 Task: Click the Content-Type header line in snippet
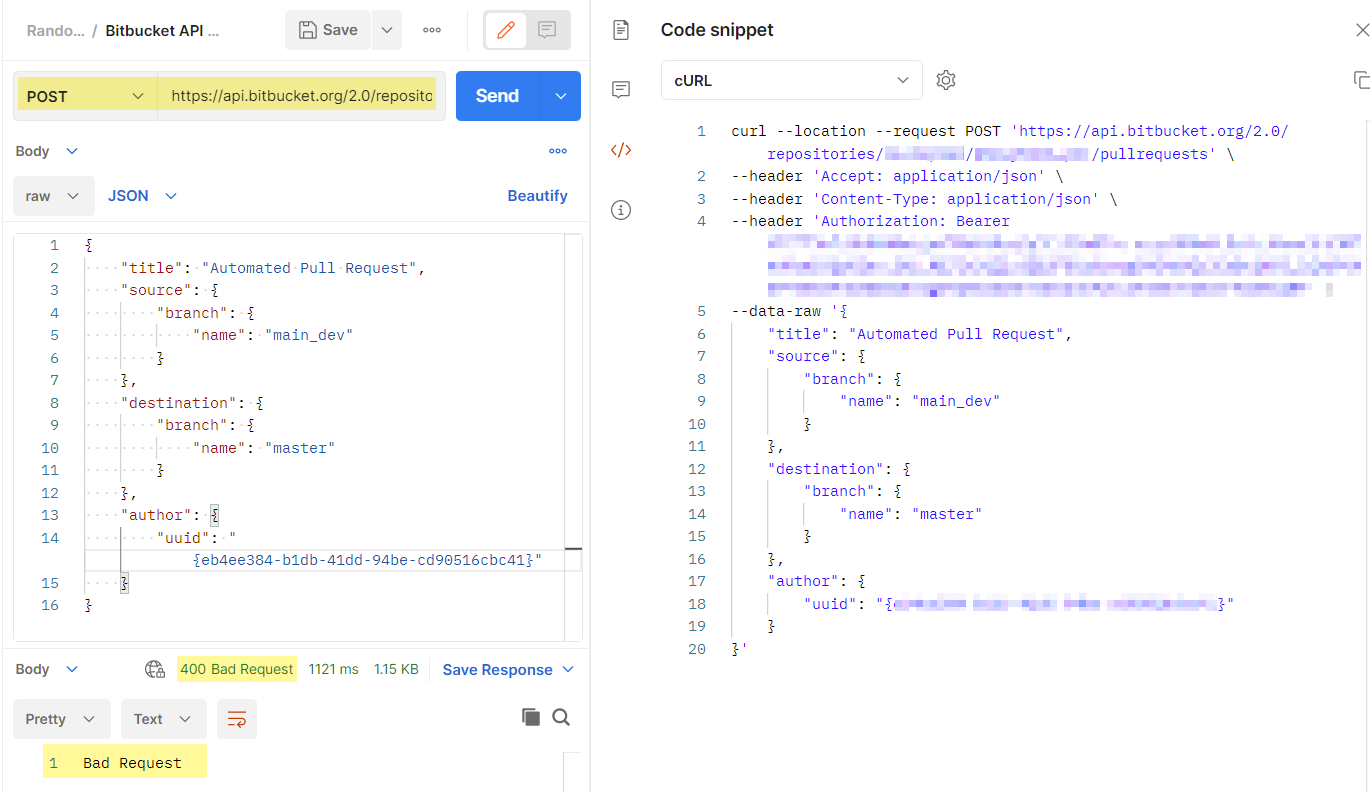coord(925,199)
